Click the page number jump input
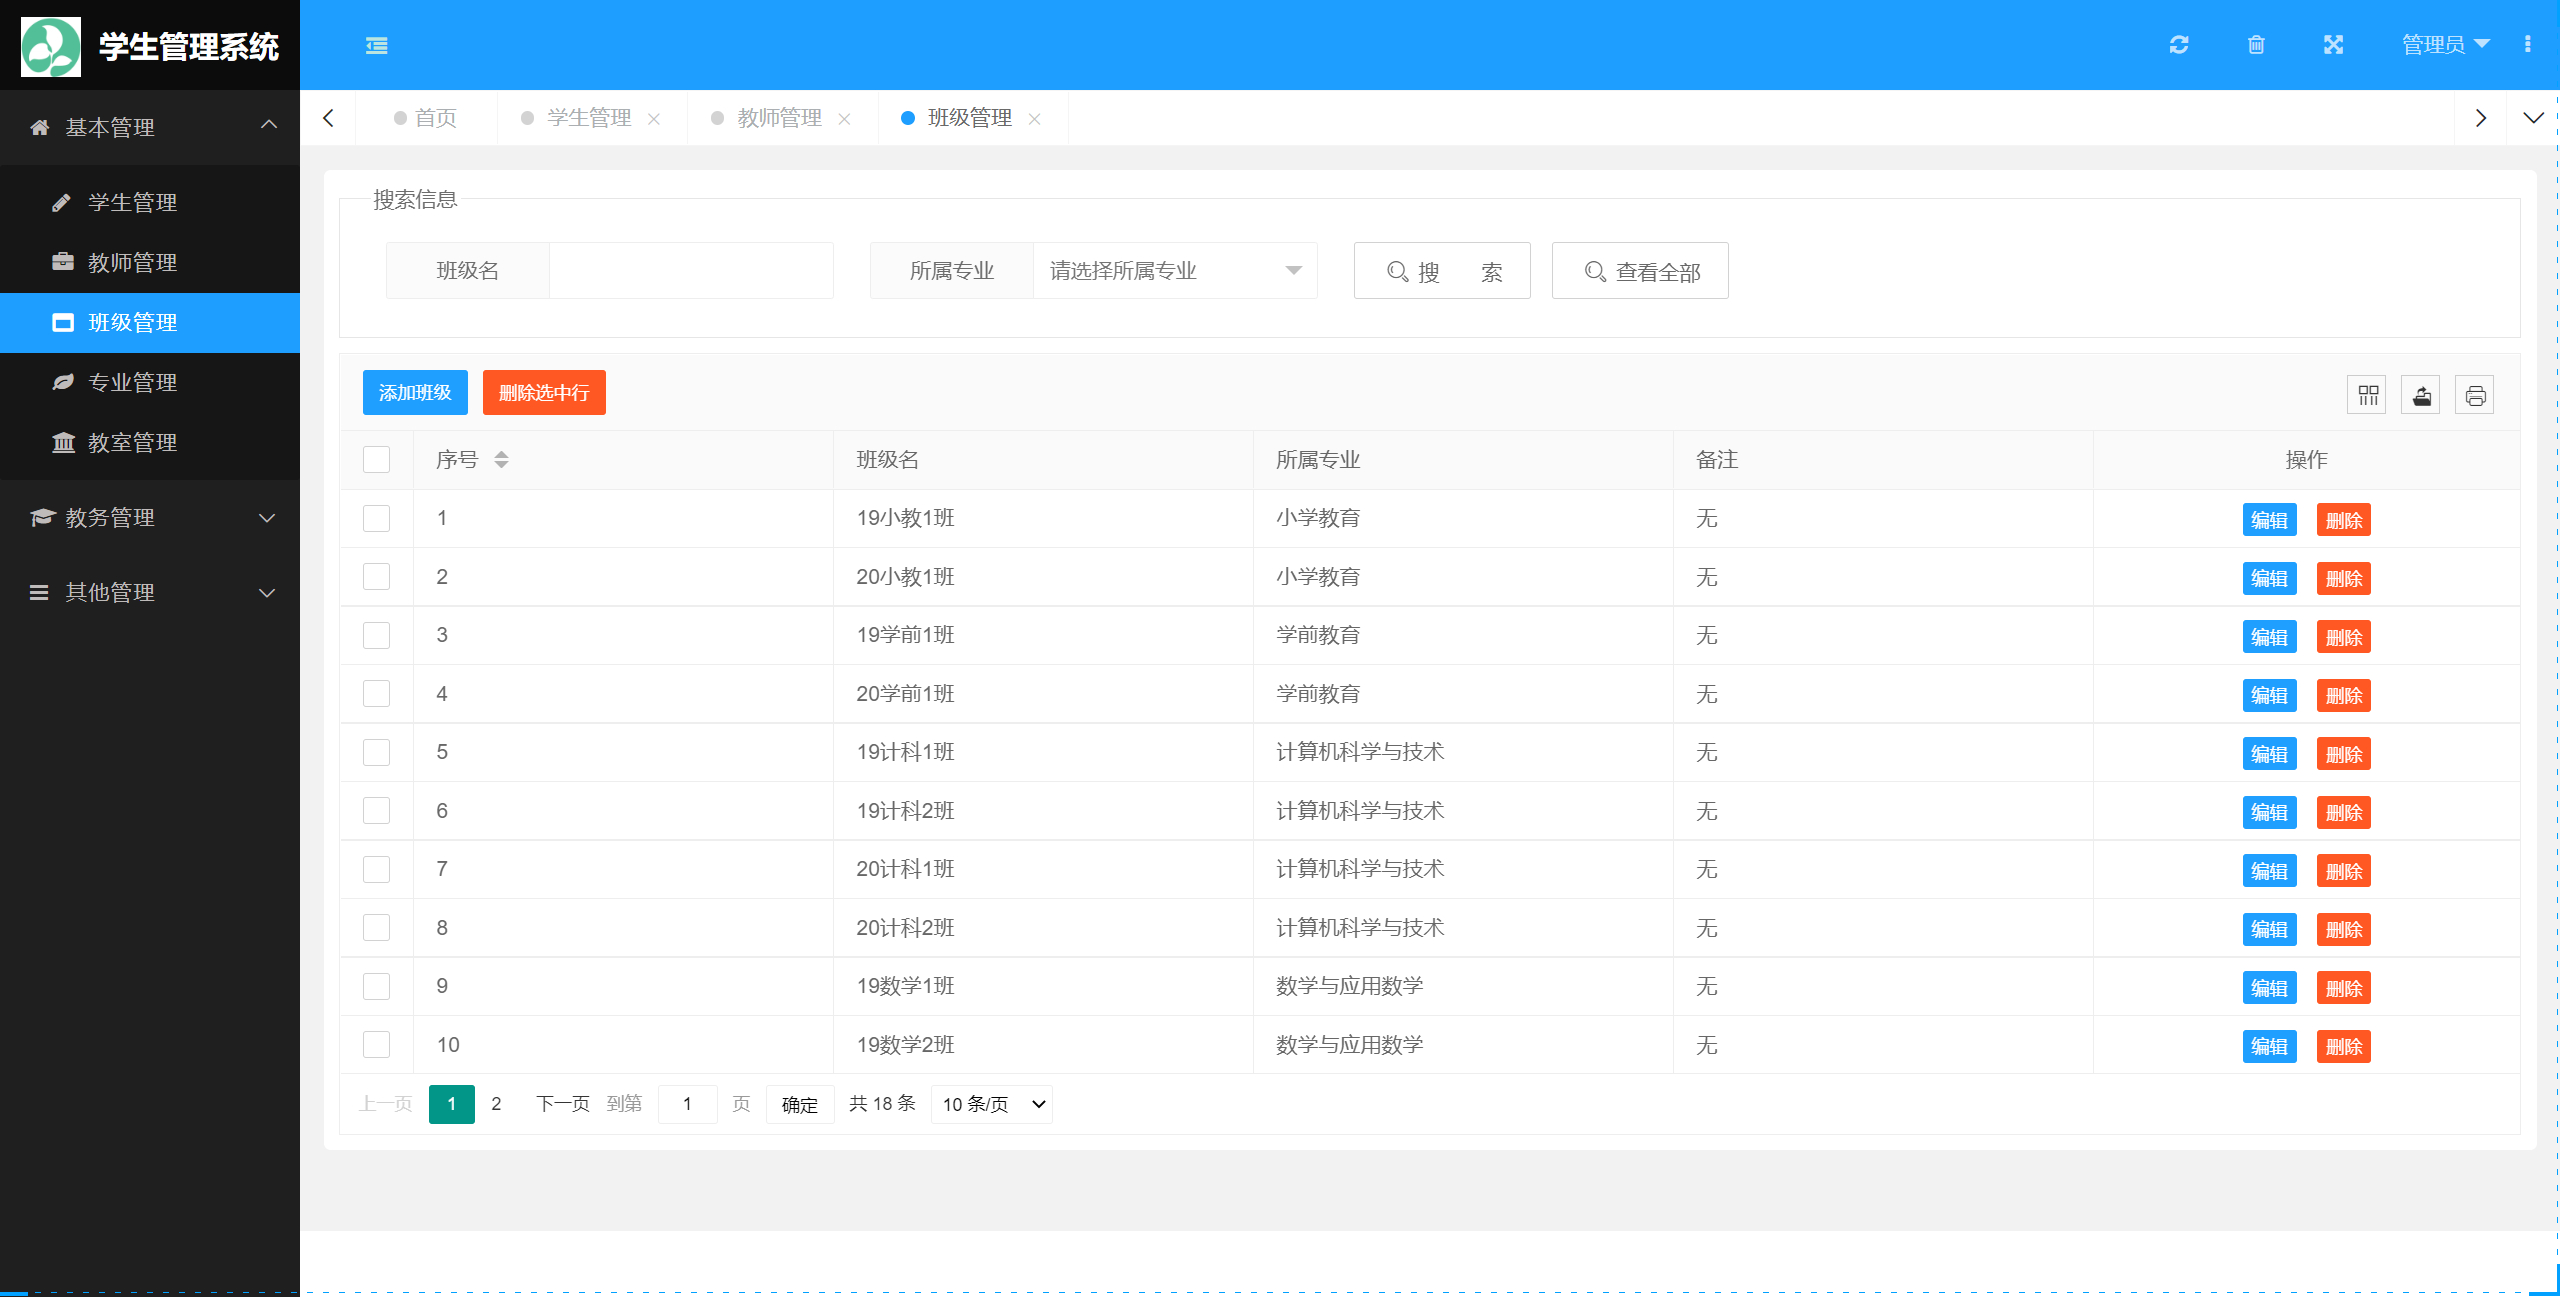 (688, 1105)
